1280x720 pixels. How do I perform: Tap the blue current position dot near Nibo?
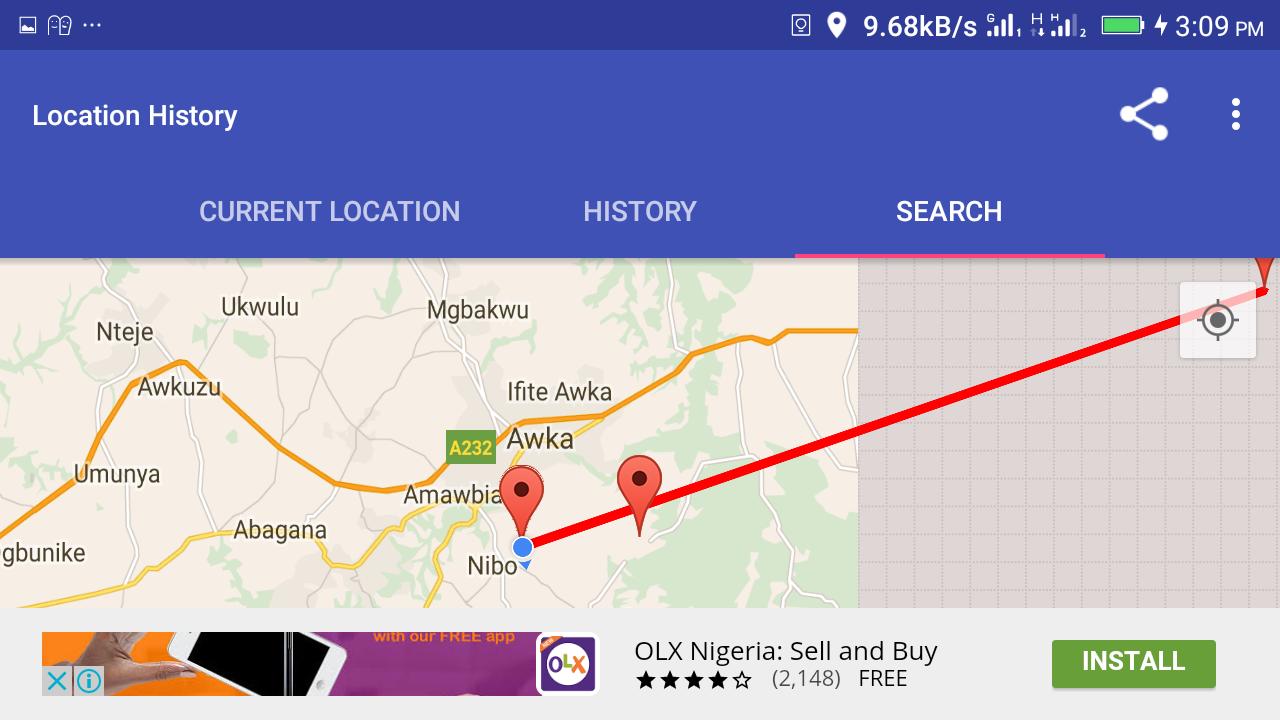tap(522, 547)
